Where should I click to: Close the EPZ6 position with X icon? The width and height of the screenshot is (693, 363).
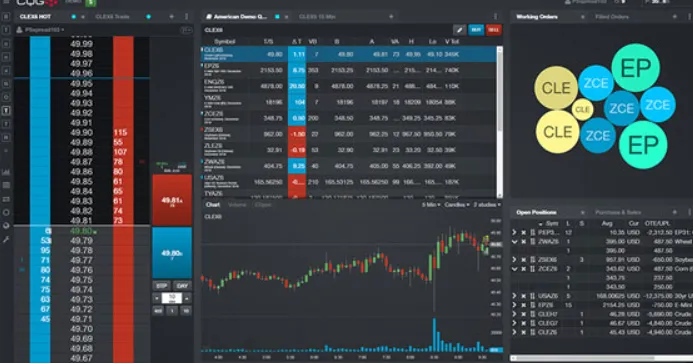pos(523,305)
